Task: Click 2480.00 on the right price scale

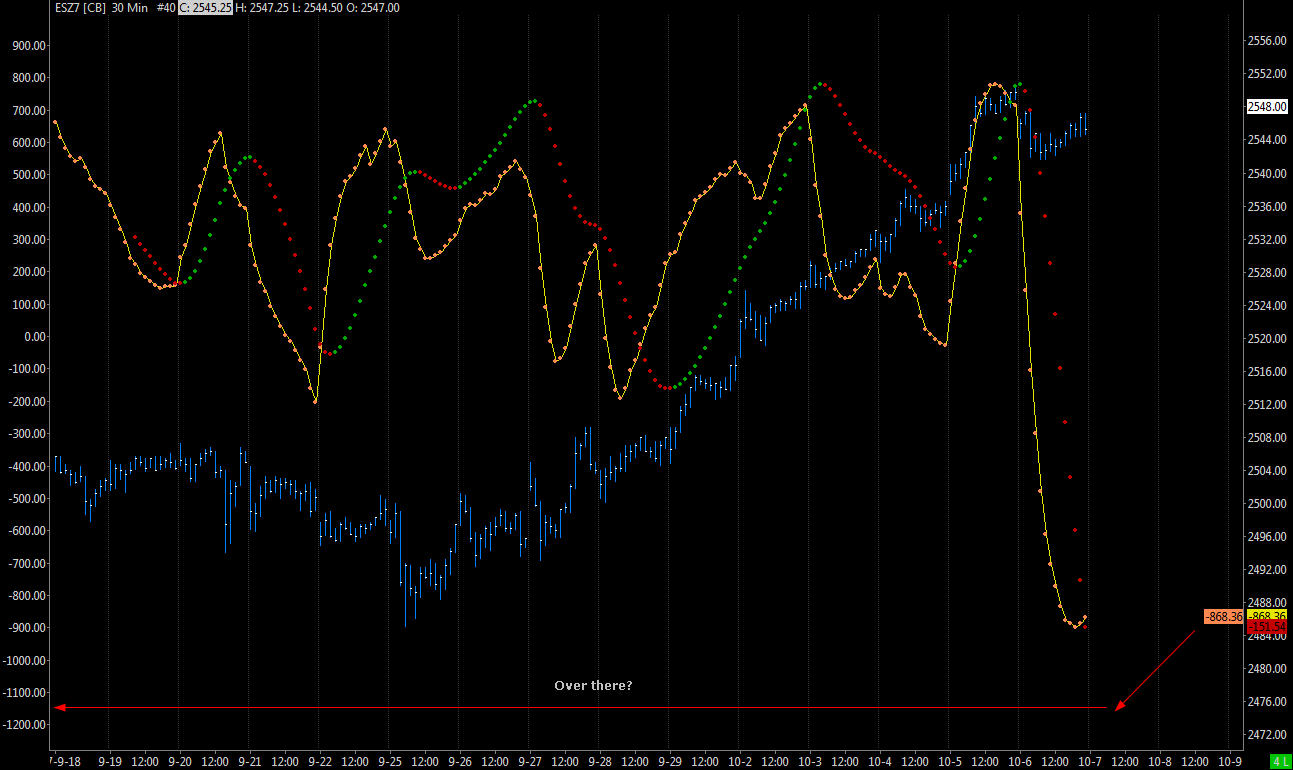Action: pyautogui.click(x=1265, y=668)
